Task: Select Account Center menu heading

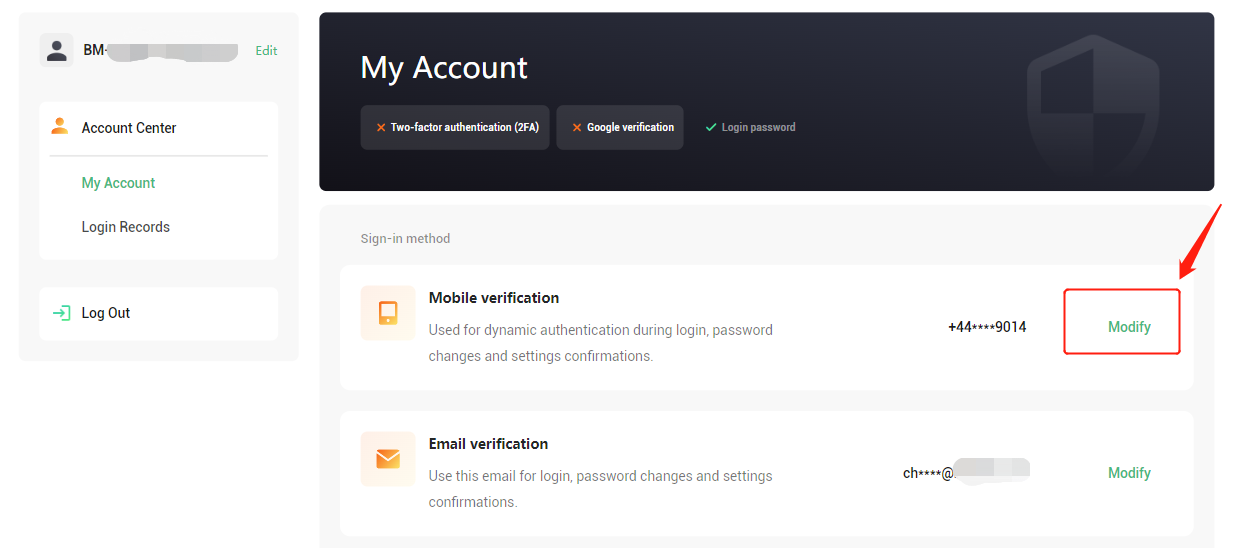Action: pyautogui.click(x=129, y=128)
